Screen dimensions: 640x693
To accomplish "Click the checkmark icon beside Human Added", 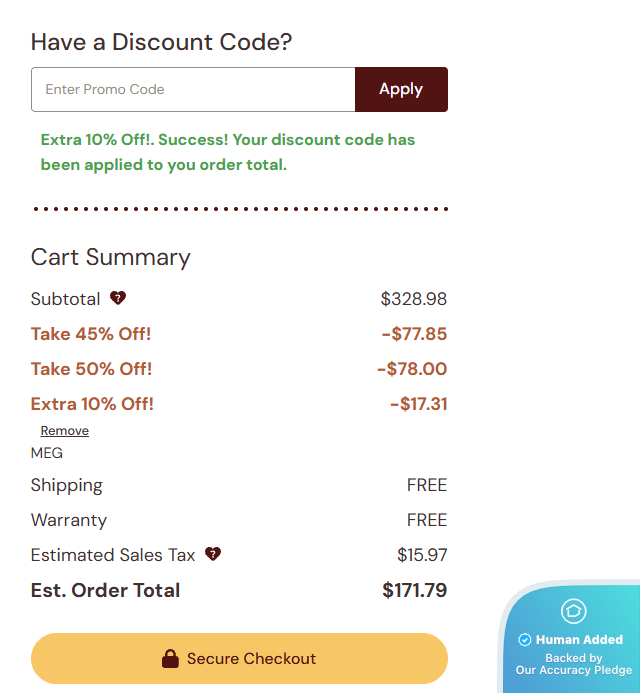I will click(x=525, y=640).
